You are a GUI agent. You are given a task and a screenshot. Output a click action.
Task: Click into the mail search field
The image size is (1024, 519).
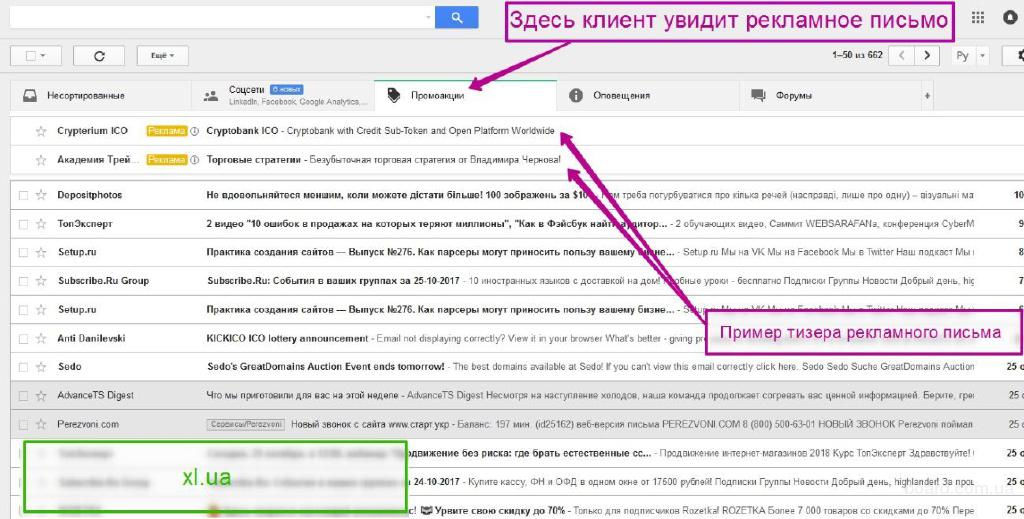pos(217,18)
